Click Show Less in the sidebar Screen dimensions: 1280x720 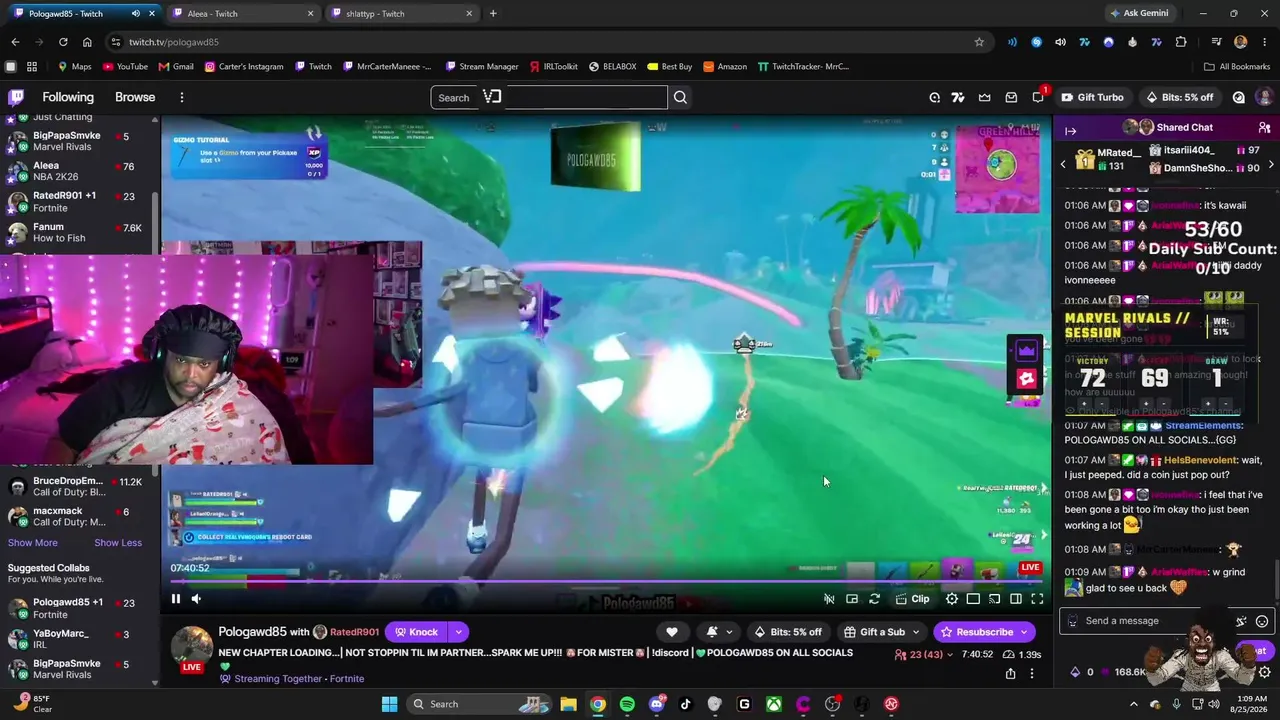pyautogui.click(x=118, y=543)
